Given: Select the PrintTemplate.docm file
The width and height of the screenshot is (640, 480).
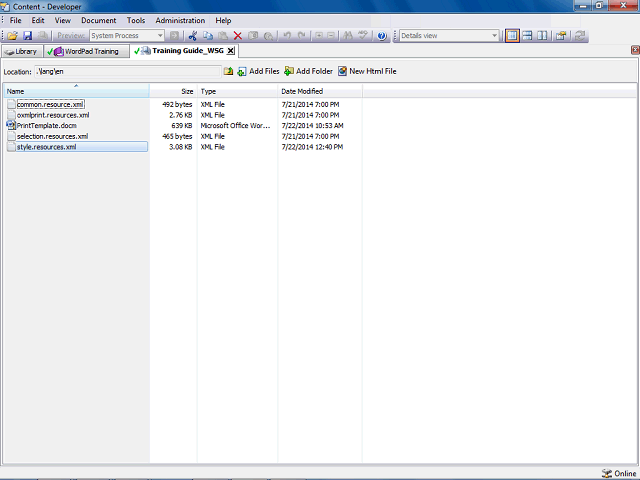Looking at the screenshot, I should [x=47, y=126].
